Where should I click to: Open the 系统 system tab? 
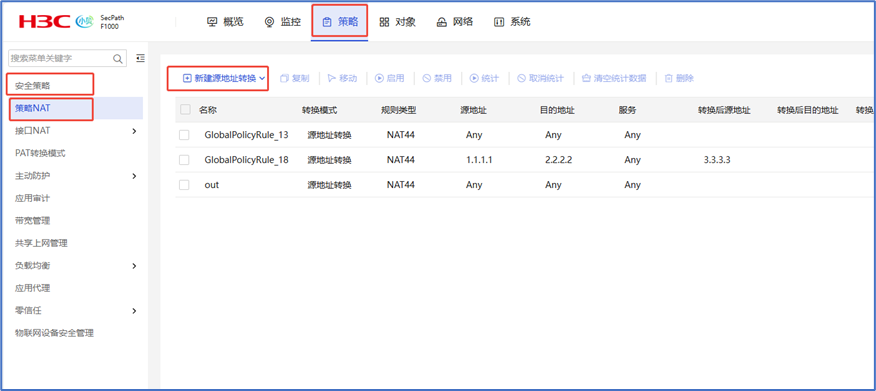(512, 22)
